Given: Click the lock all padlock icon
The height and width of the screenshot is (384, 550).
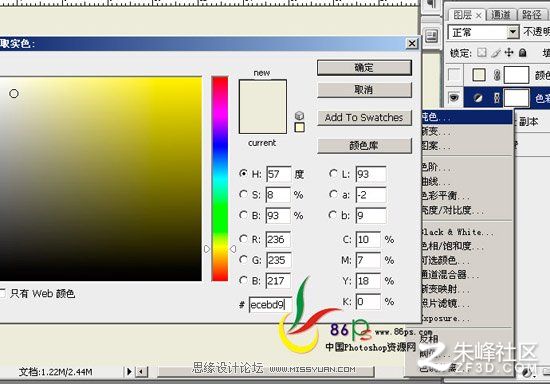Looking at the screenshot, I should pos(523,53).
